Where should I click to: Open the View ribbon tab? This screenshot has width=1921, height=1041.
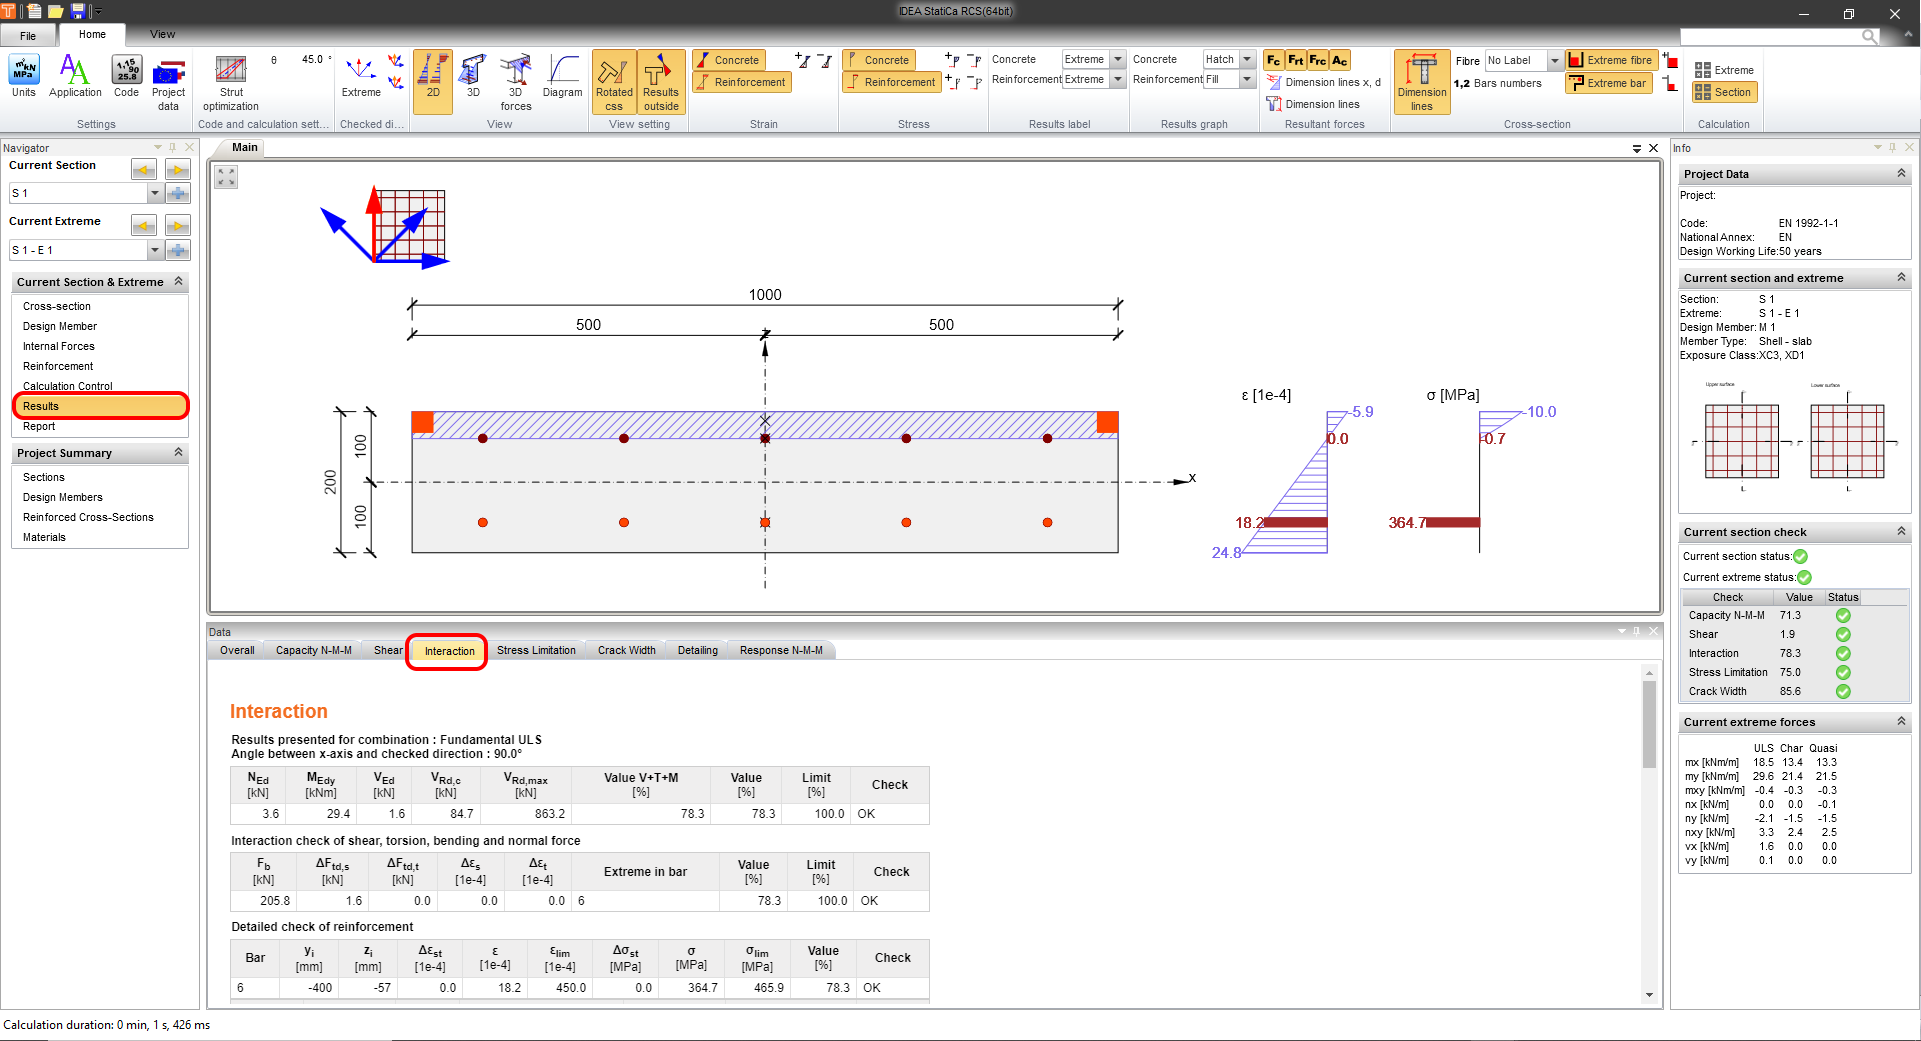click(162, 34)
